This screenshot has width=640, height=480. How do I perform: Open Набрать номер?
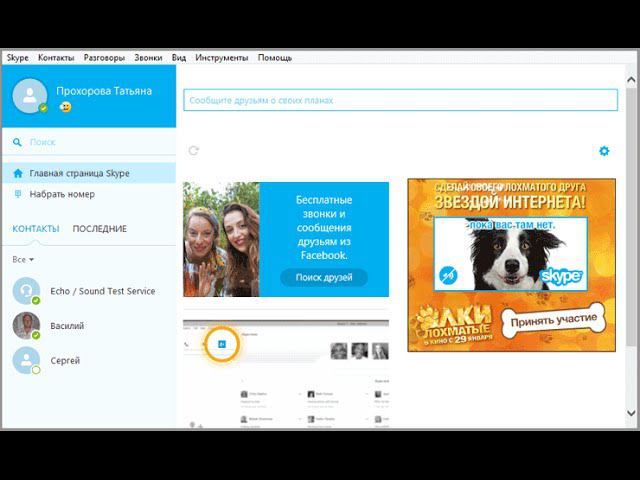[89, 194]
